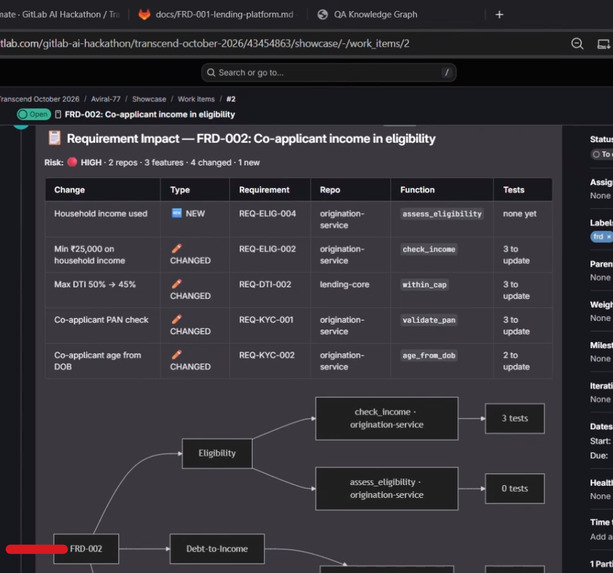Click the Eligibility node in the diagram
Screen dimensions: 613x573
click(x=217, y=453)
